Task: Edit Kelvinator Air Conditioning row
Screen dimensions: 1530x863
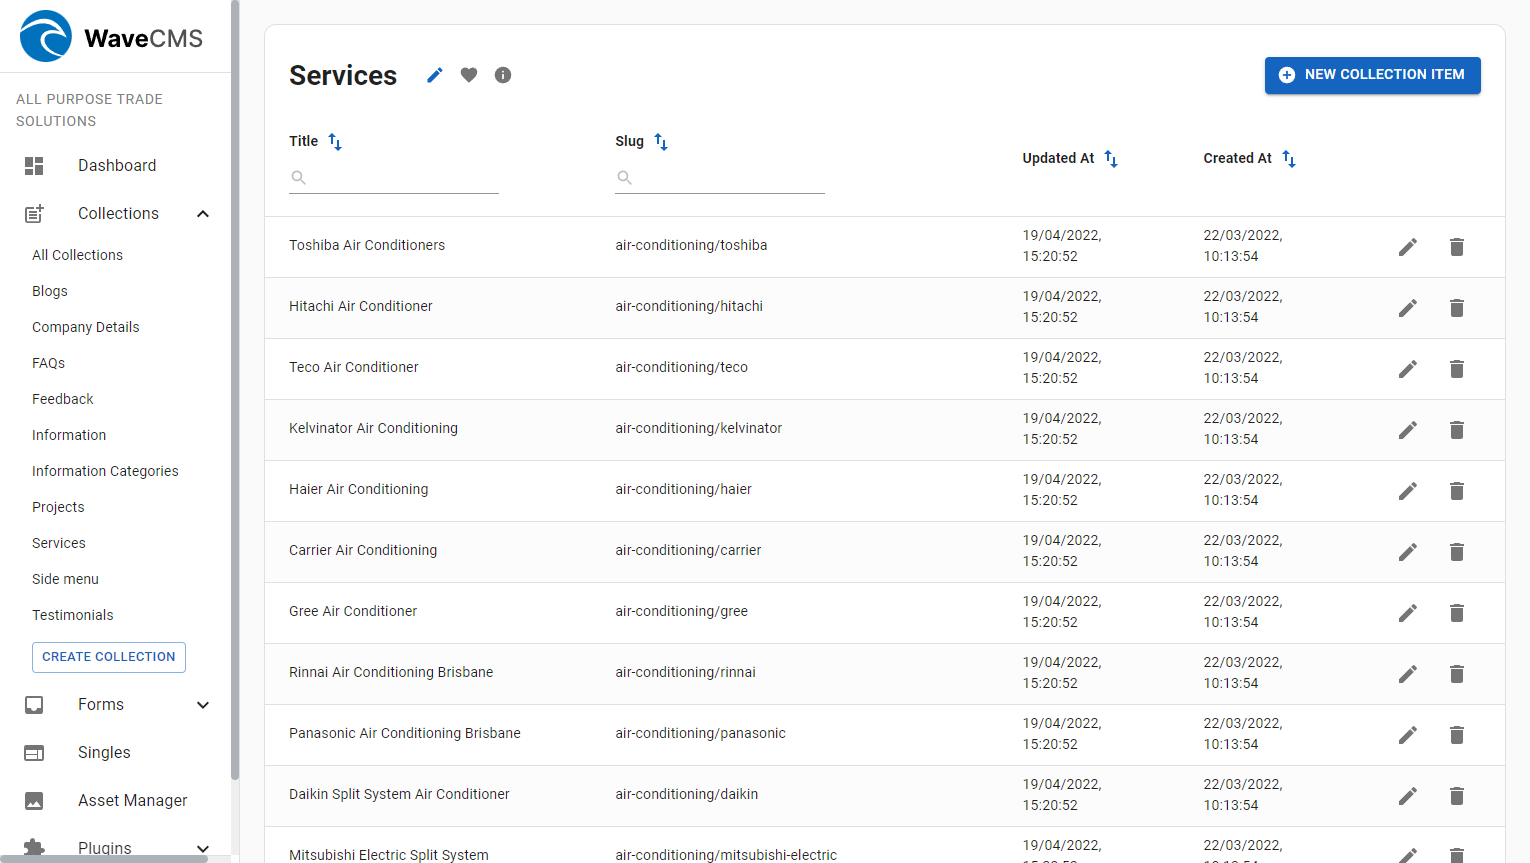Action: pyautogui.click(x=1408, y=430)
